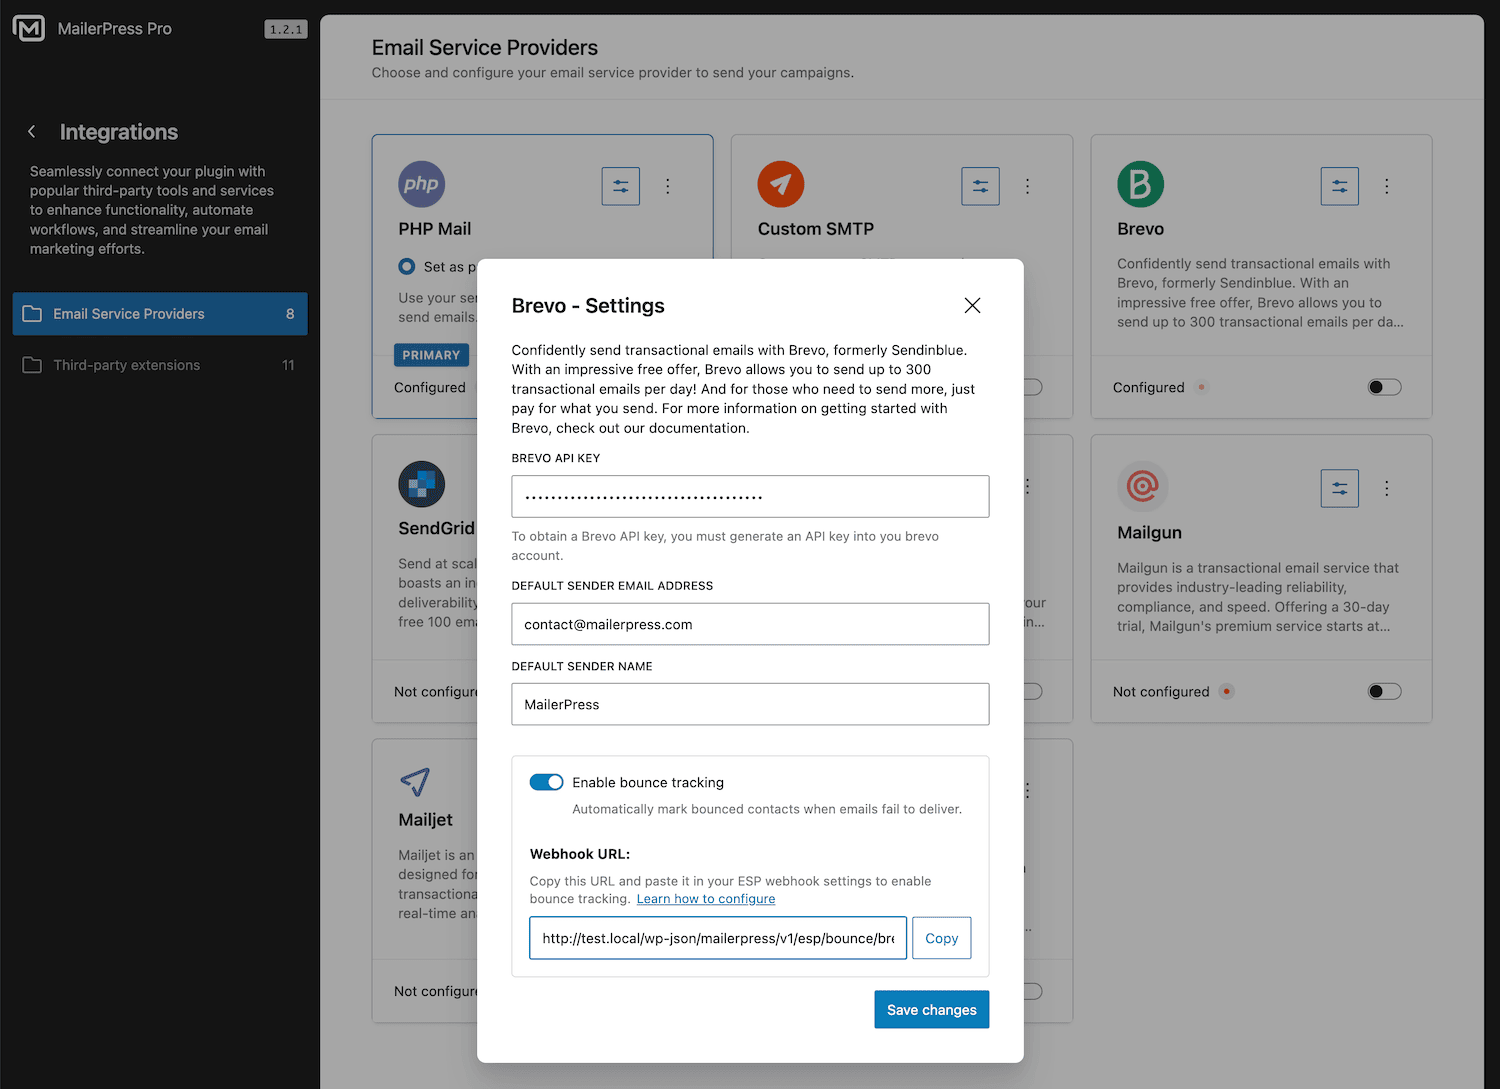1500x1089 pixels.
Task: Click the SendGrid provider logo
Action: [421, 484]
